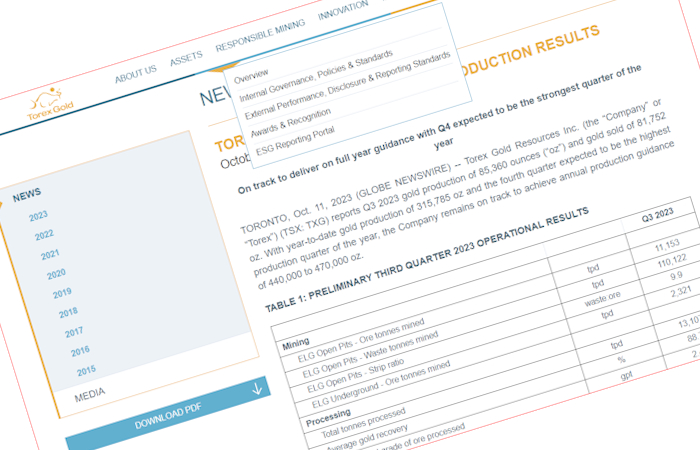Click 'ELG Open Pits - Ore tonnes mined'
Screen dimensions: 700x450
pos(361,341)
